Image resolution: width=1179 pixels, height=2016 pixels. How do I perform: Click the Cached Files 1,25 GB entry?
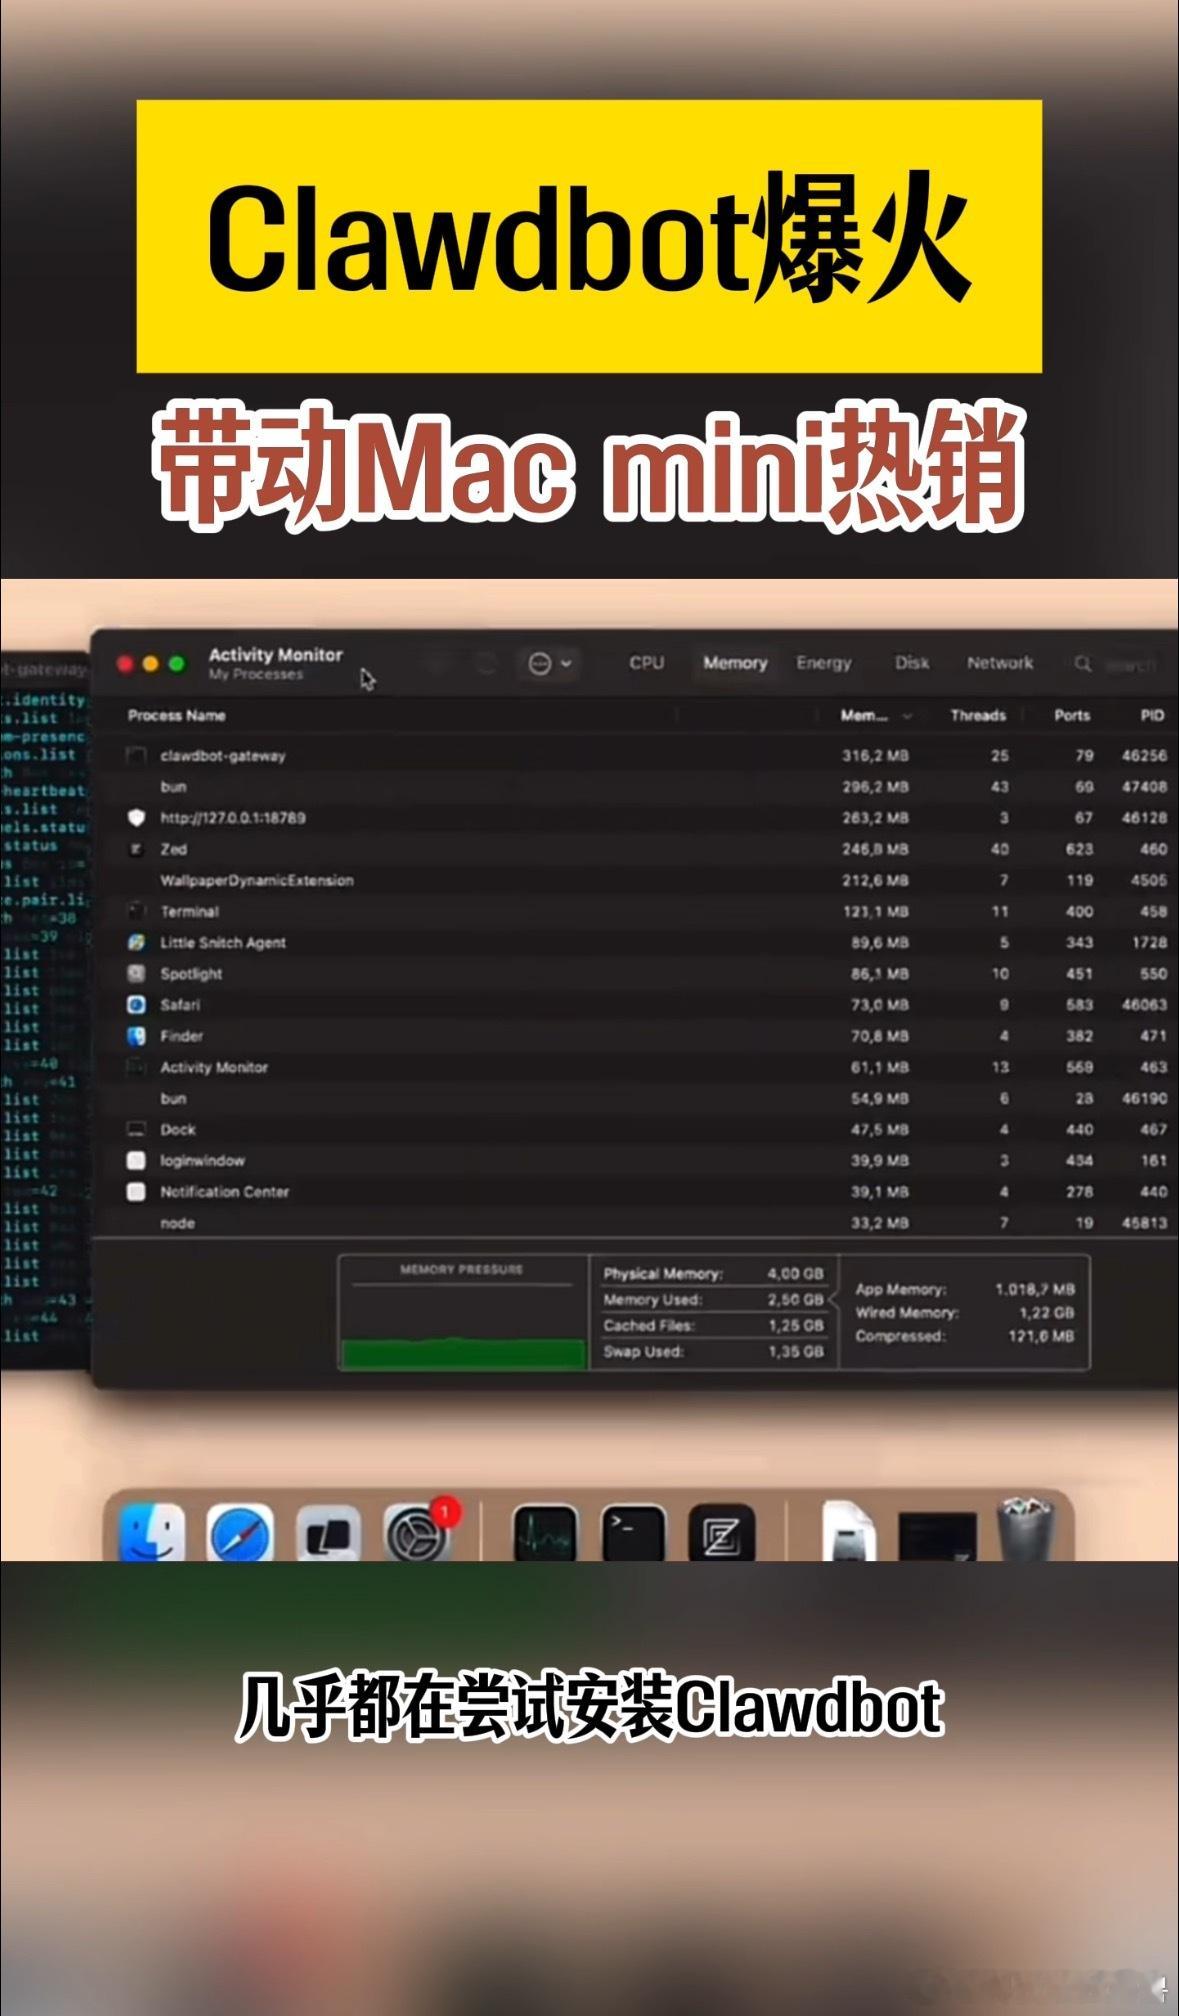pos(713,1326)
